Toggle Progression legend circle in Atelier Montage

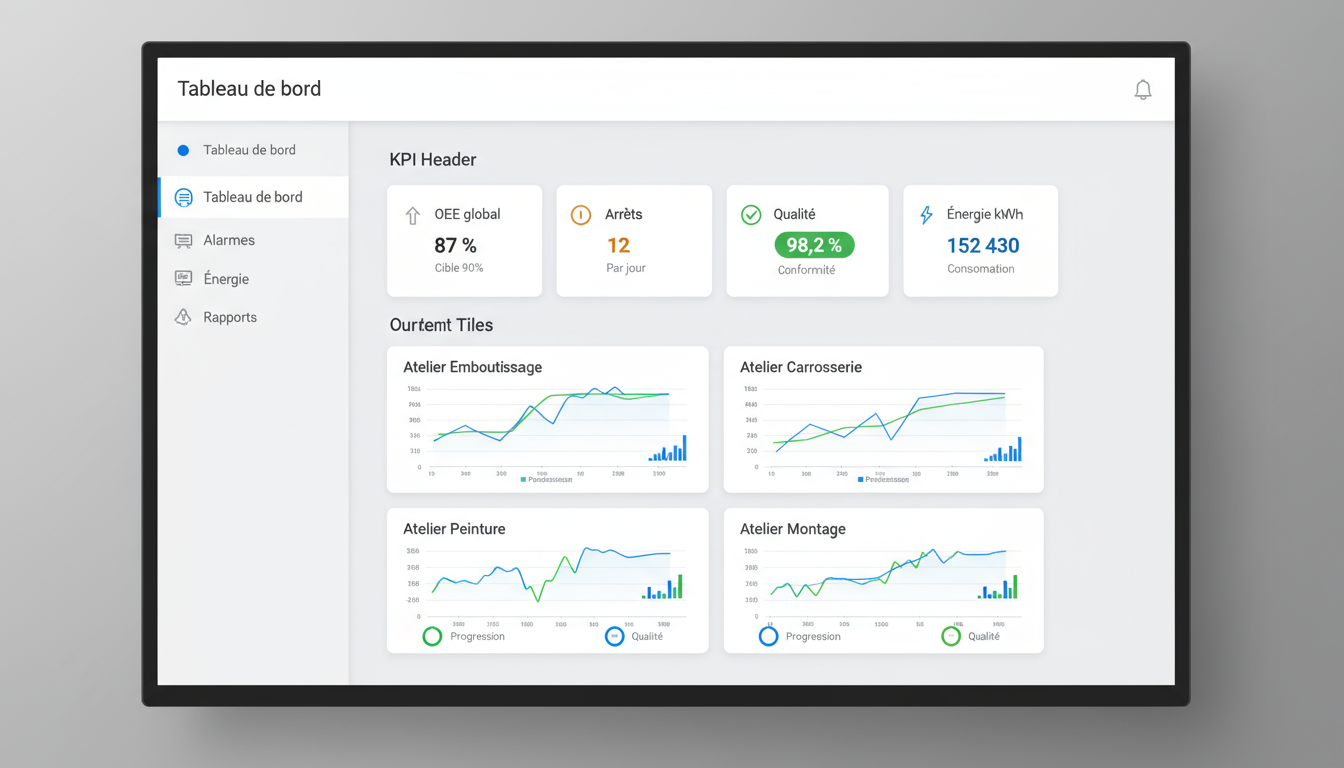768,636
